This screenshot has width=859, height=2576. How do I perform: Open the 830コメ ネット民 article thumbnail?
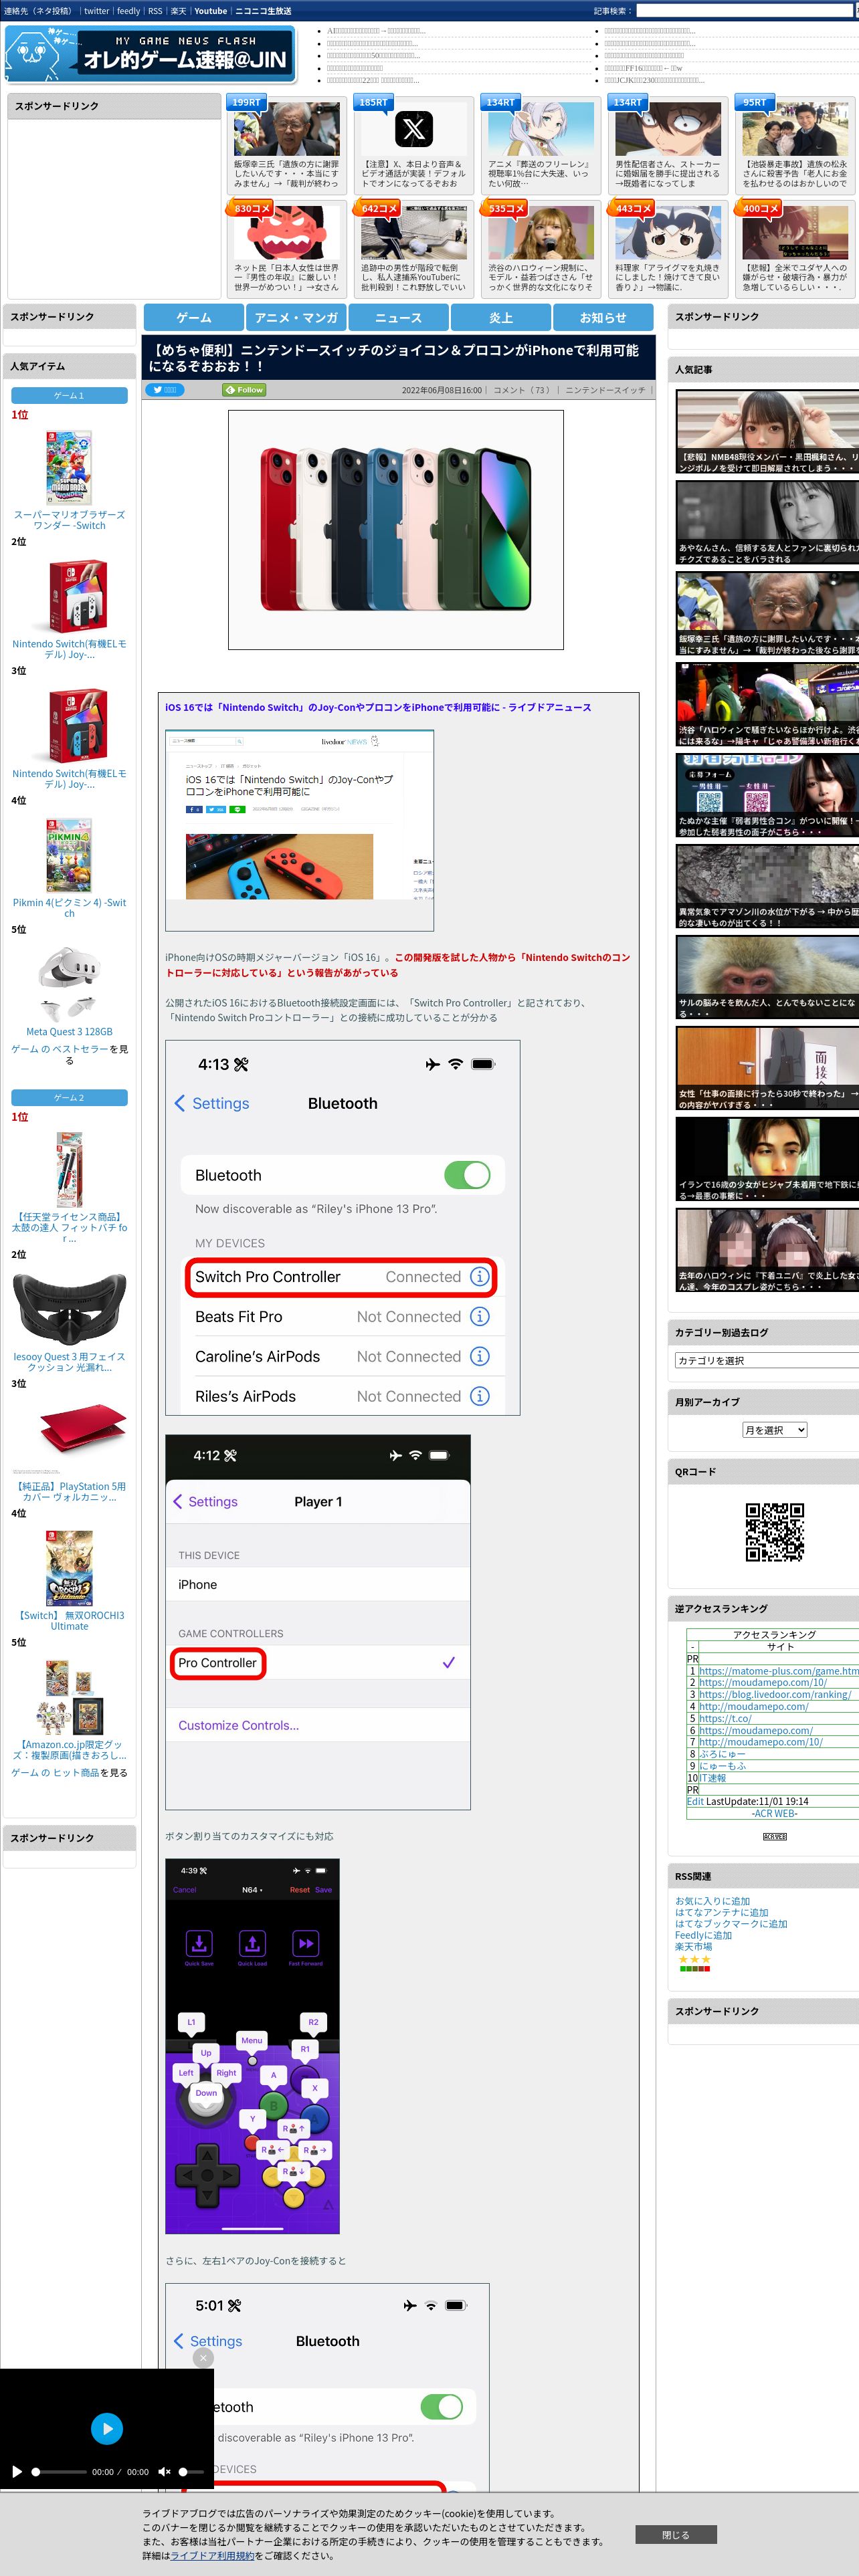point(286,233)
